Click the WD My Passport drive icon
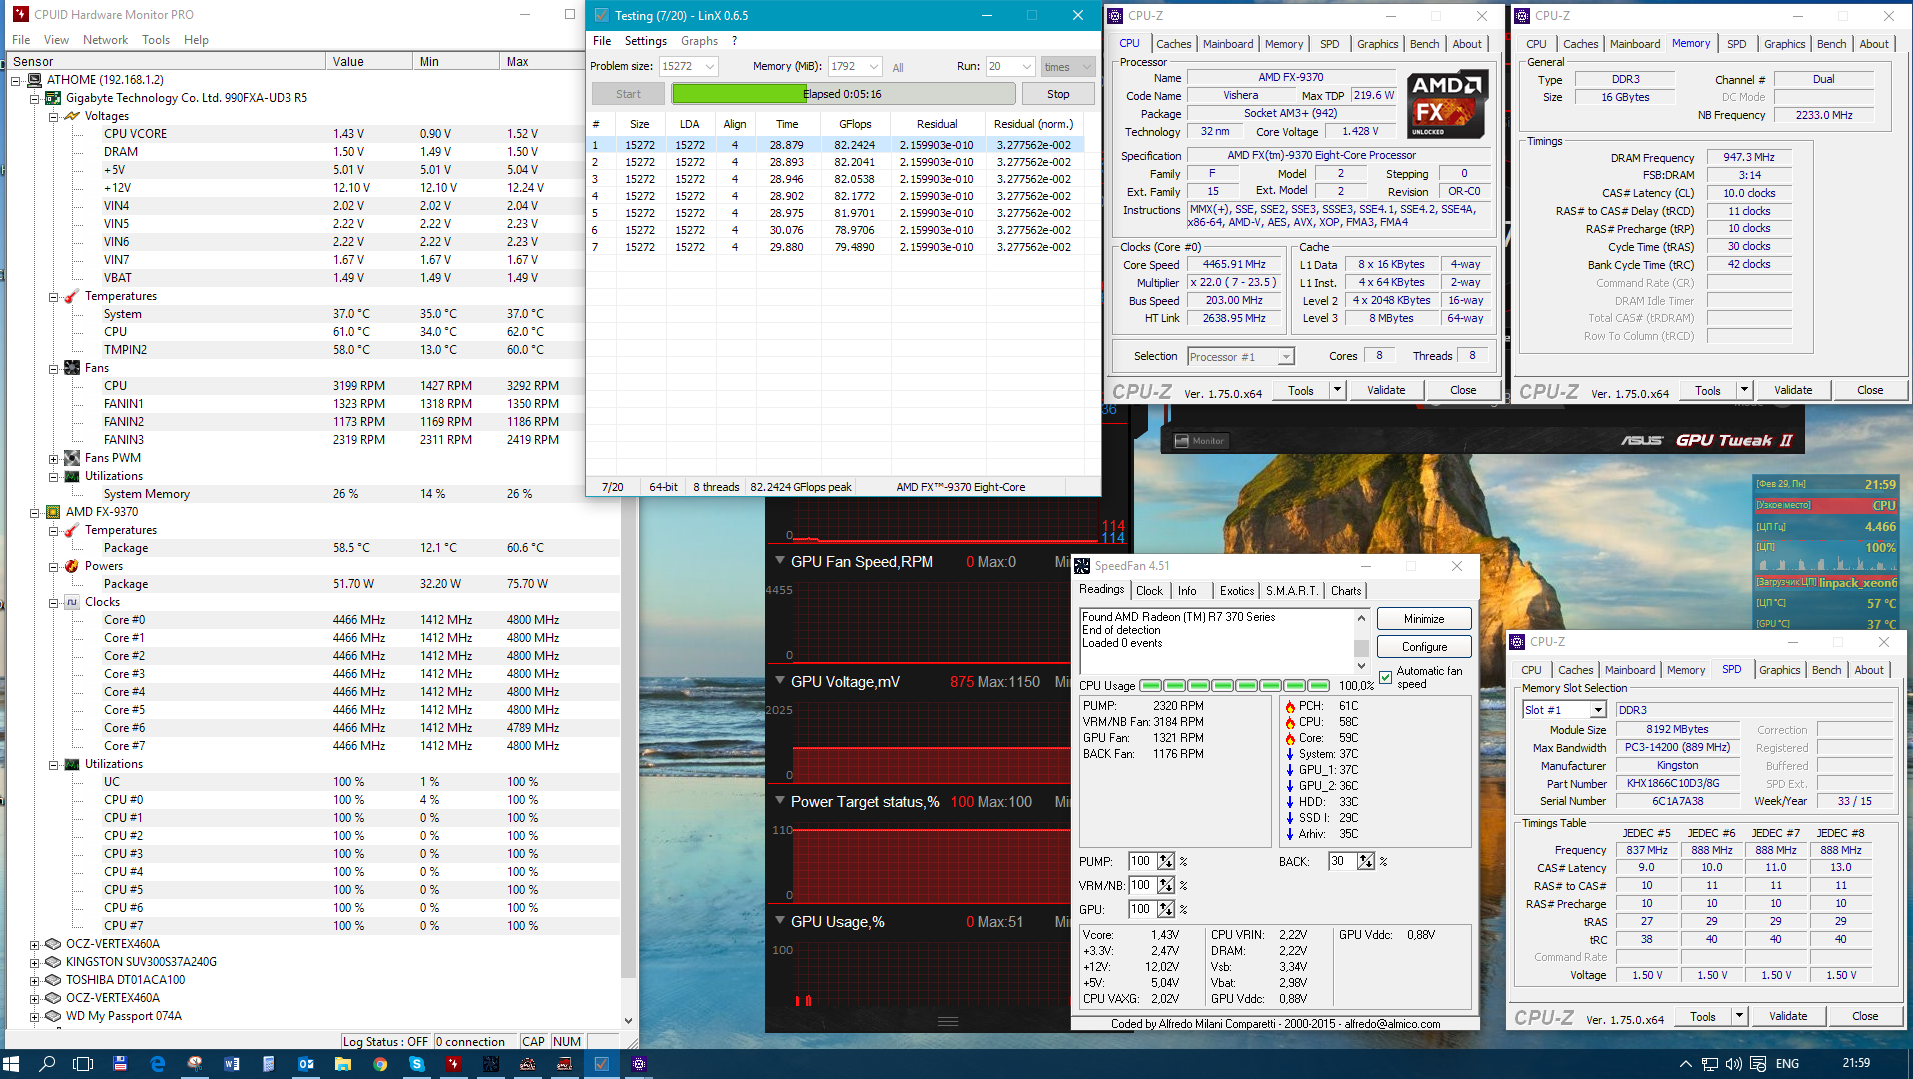 click(54, 1016)
